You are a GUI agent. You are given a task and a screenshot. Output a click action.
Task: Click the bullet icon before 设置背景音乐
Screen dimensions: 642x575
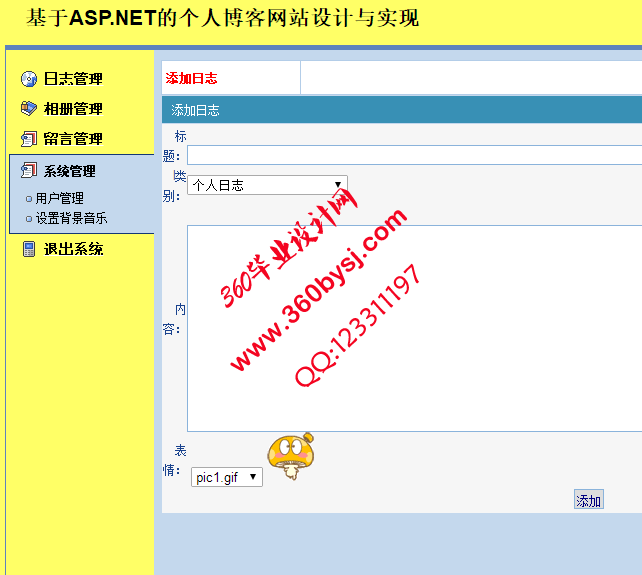[x=29, y=219]
